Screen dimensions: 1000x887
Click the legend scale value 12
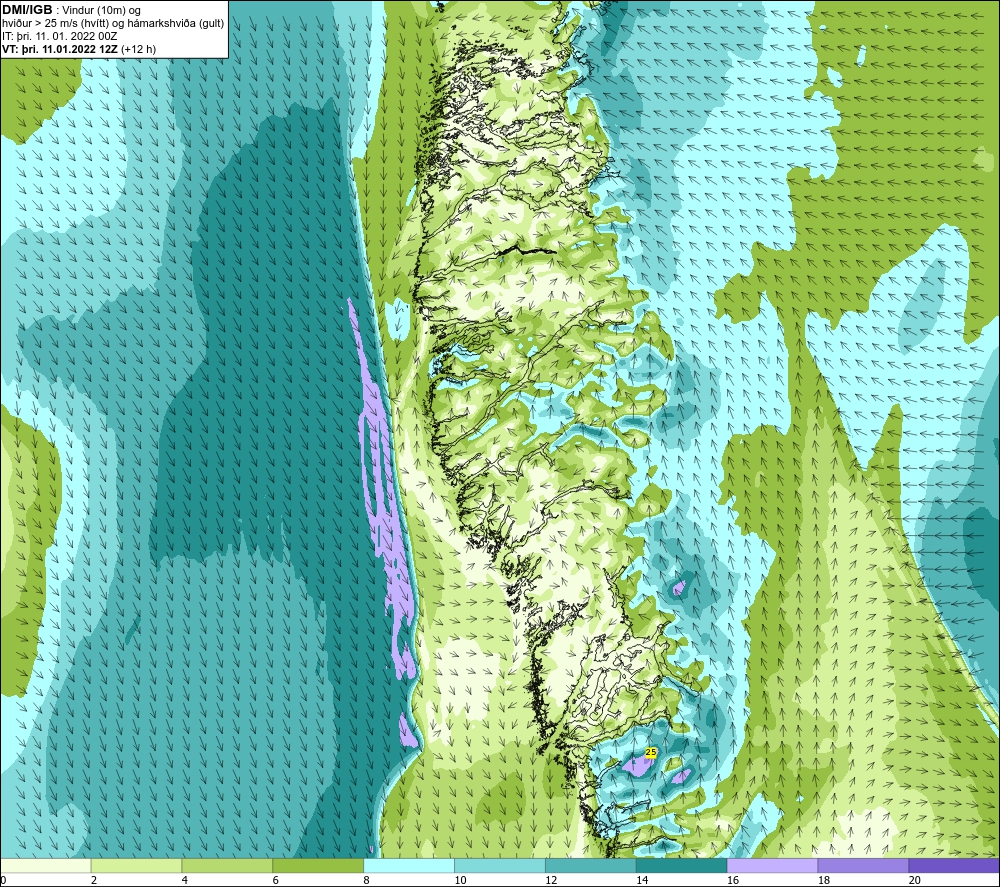(551, 880)
